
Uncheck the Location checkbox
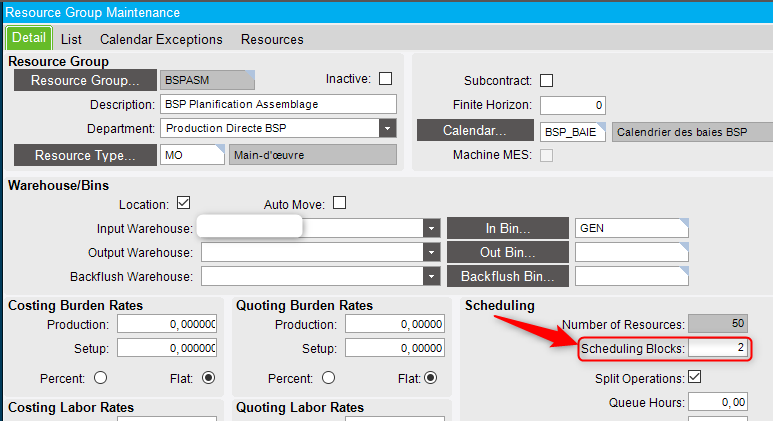tap(183, 203)
